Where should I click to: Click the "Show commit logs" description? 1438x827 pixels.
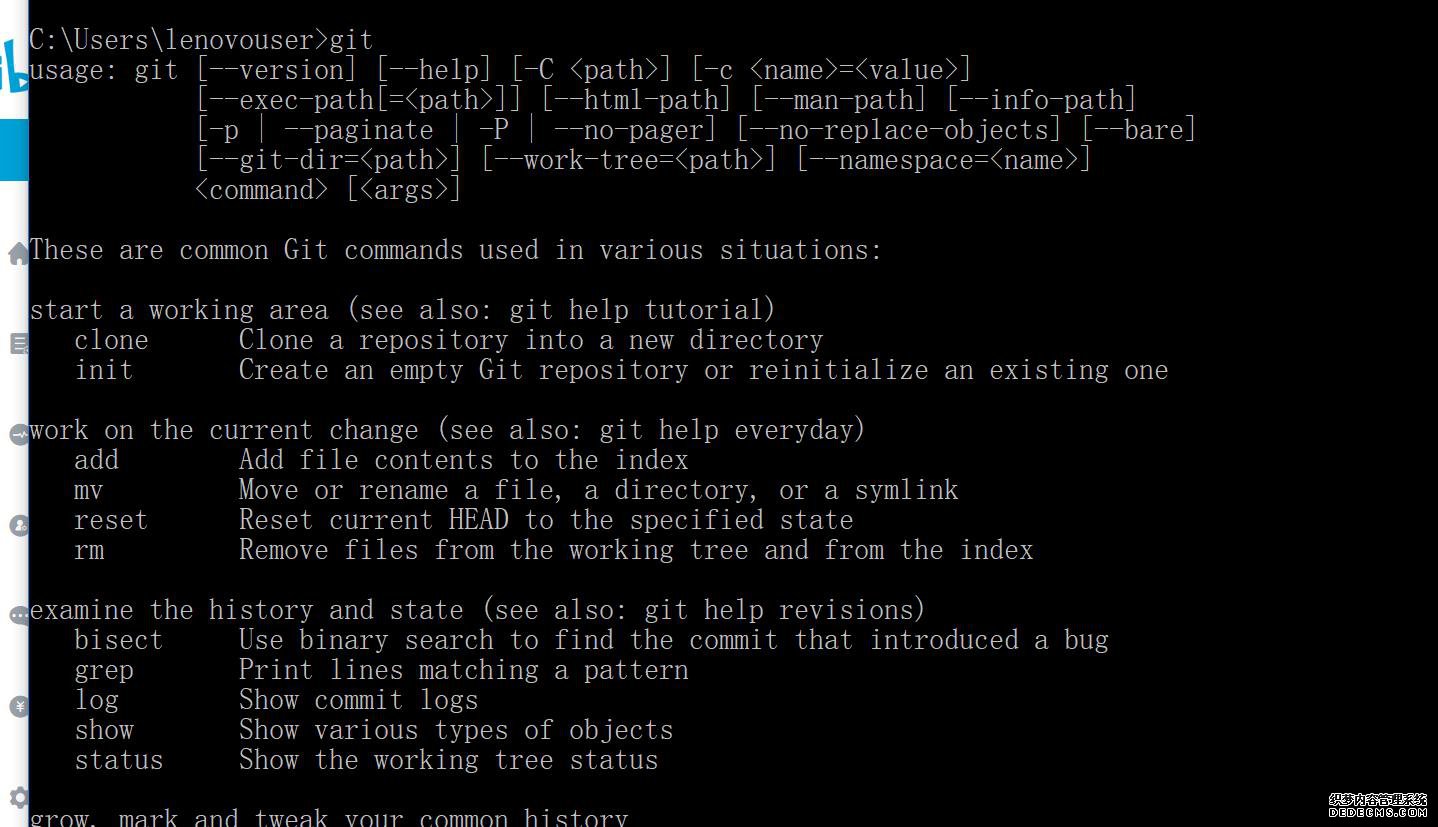pos(358,700)
